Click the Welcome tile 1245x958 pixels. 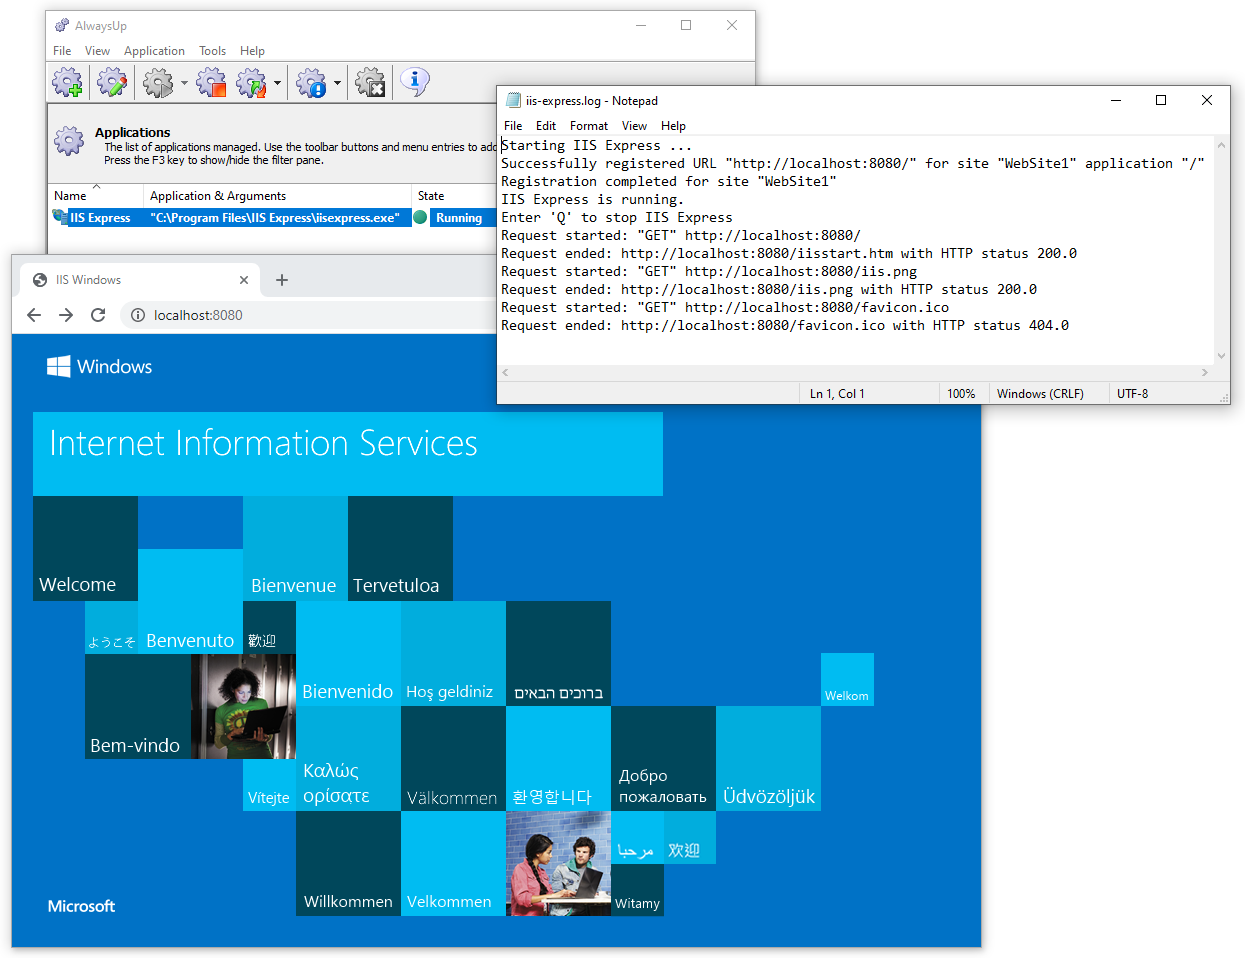click(85, 548)
